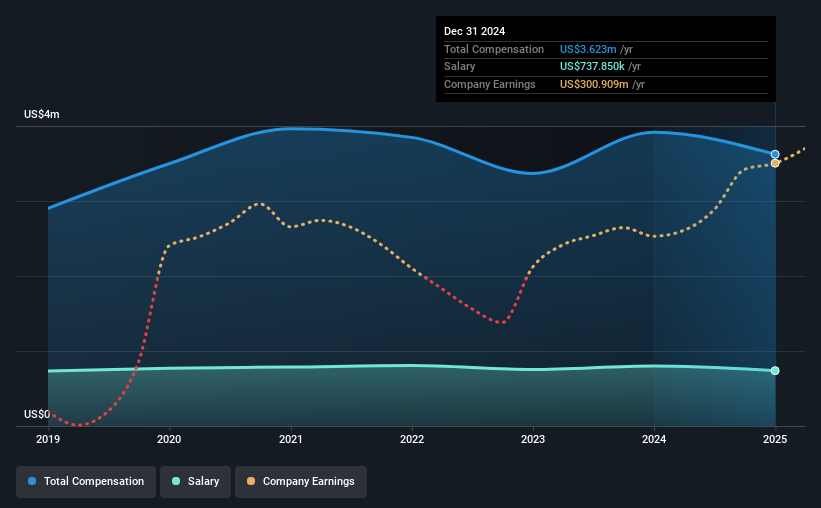This screenshot has width=821, height=508.
Task: Select the 2022 axis label
Action: [412, 439]
